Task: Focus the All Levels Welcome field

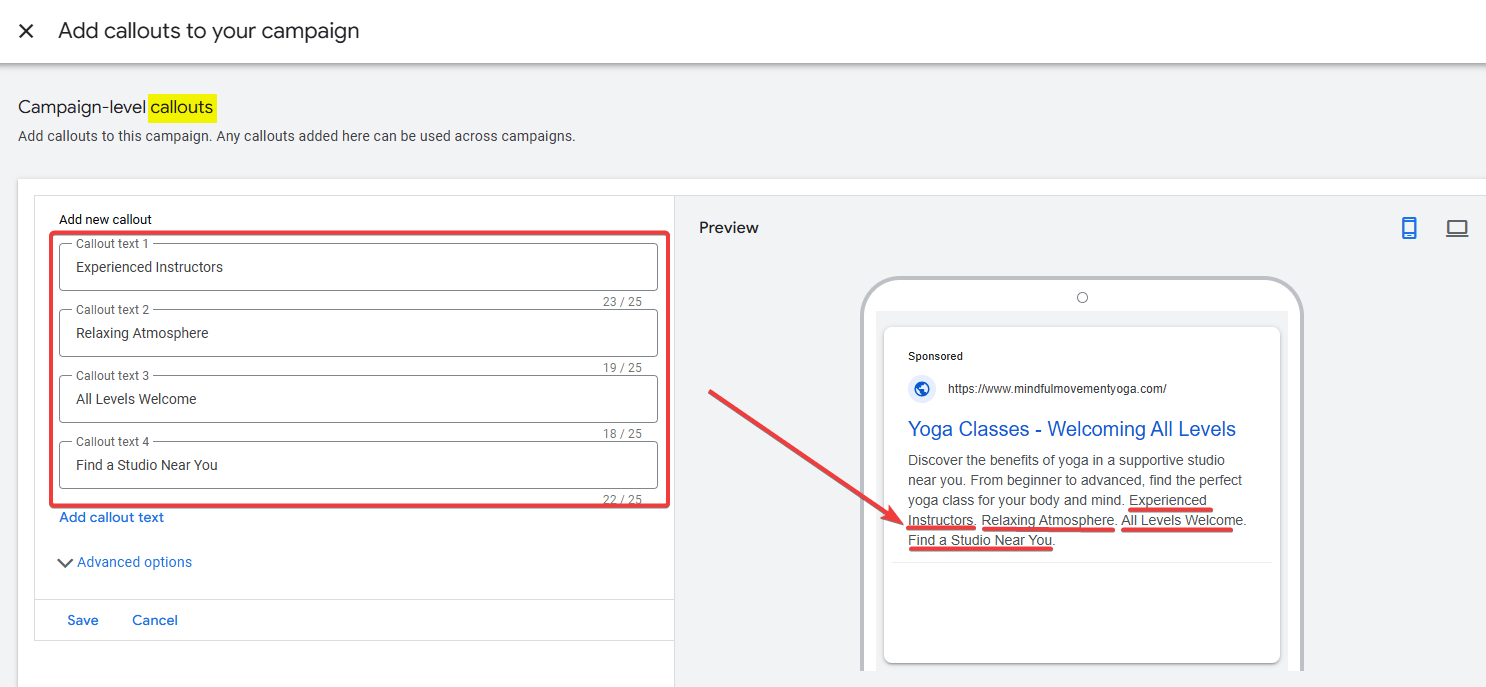Action: tap(358, 399)
